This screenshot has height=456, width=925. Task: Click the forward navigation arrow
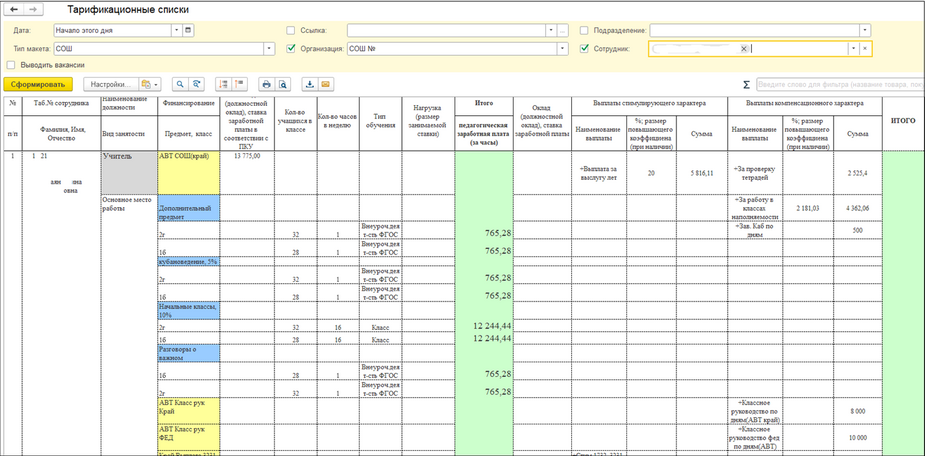(x=33, y=9)
